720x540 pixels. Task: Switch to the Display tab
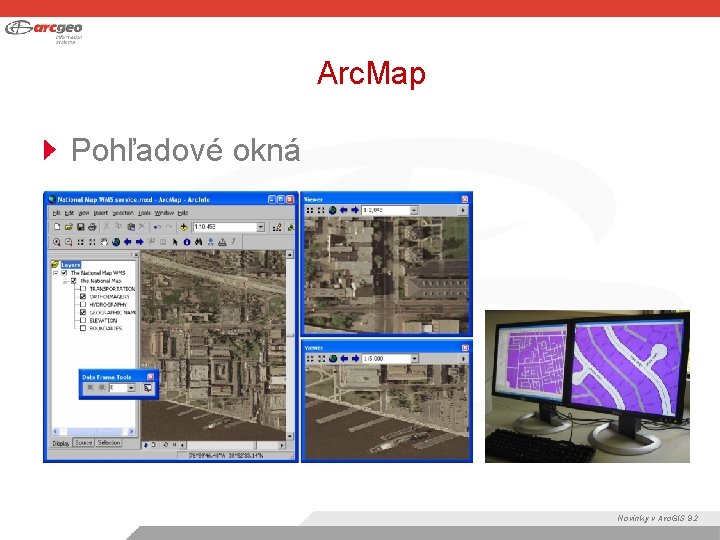[61, 443]
